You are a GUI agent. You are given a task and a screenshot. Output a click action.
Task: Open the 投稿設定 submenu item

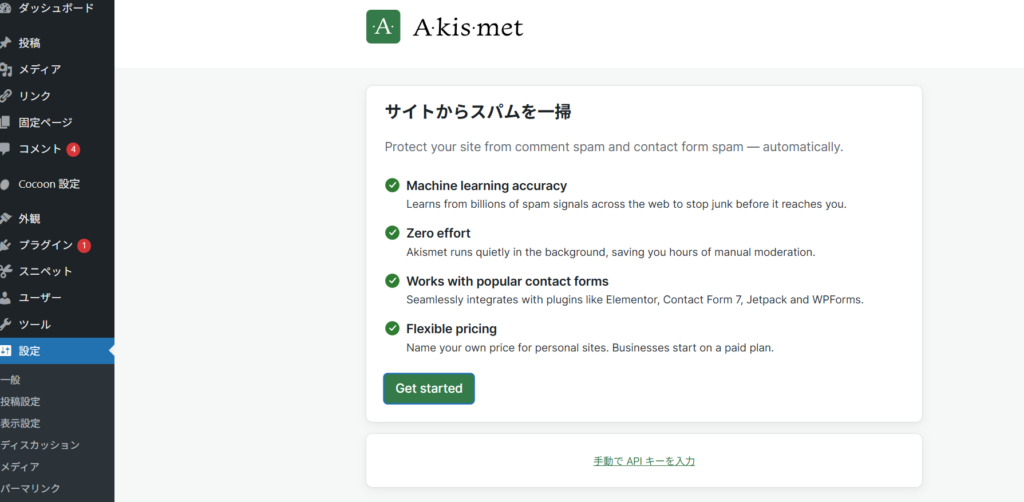[20, 402]
